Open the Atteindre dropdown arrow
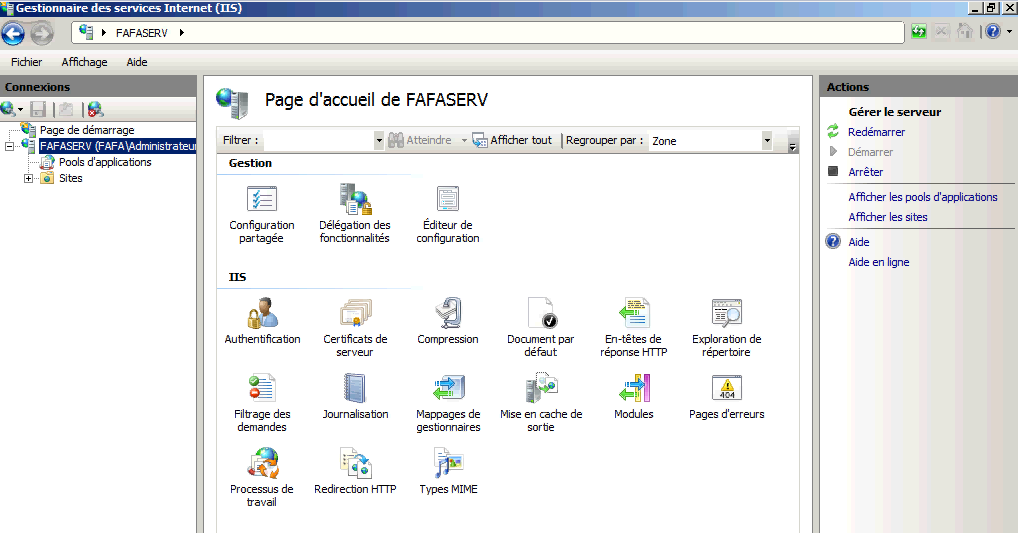The height and width of the screenshot is (533, 1018). (x=464, y=140)
